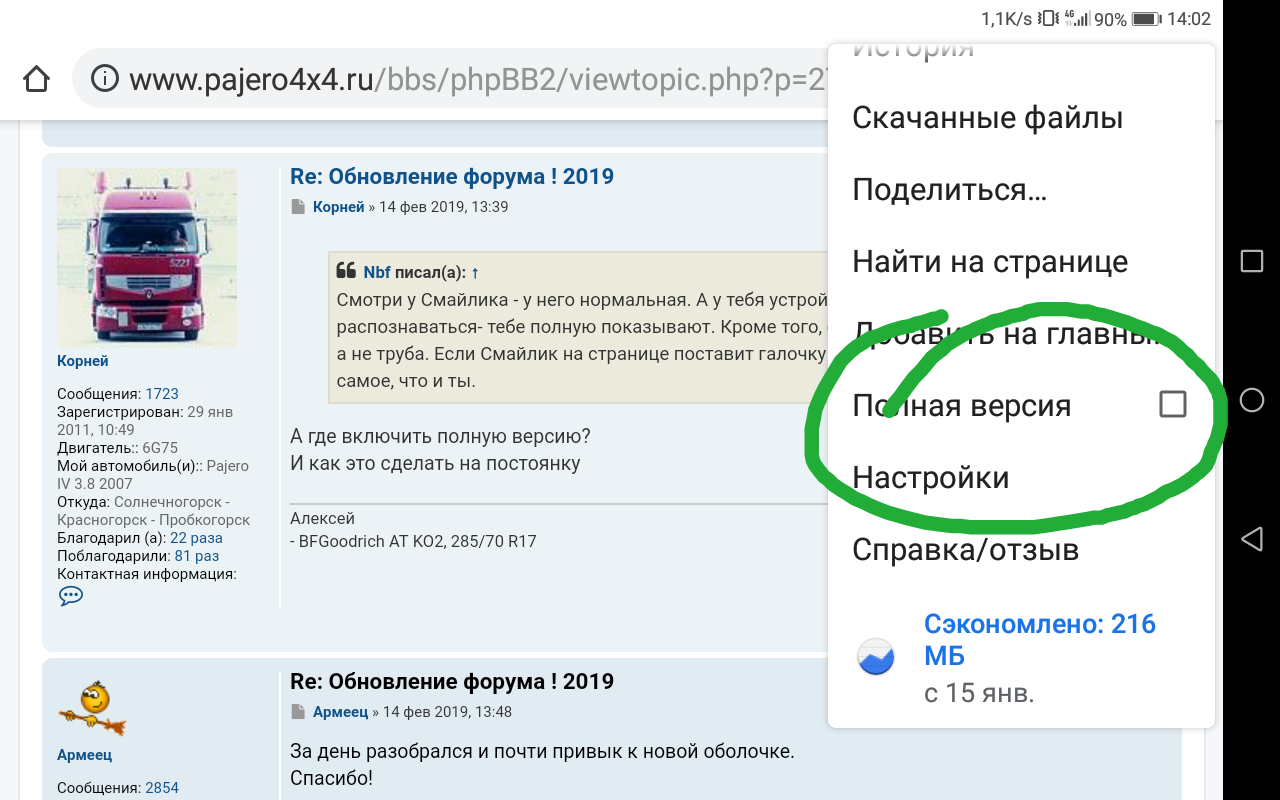Select Найти на странице option
This screenshot has width=1280, height=800.
click(990, 262)
